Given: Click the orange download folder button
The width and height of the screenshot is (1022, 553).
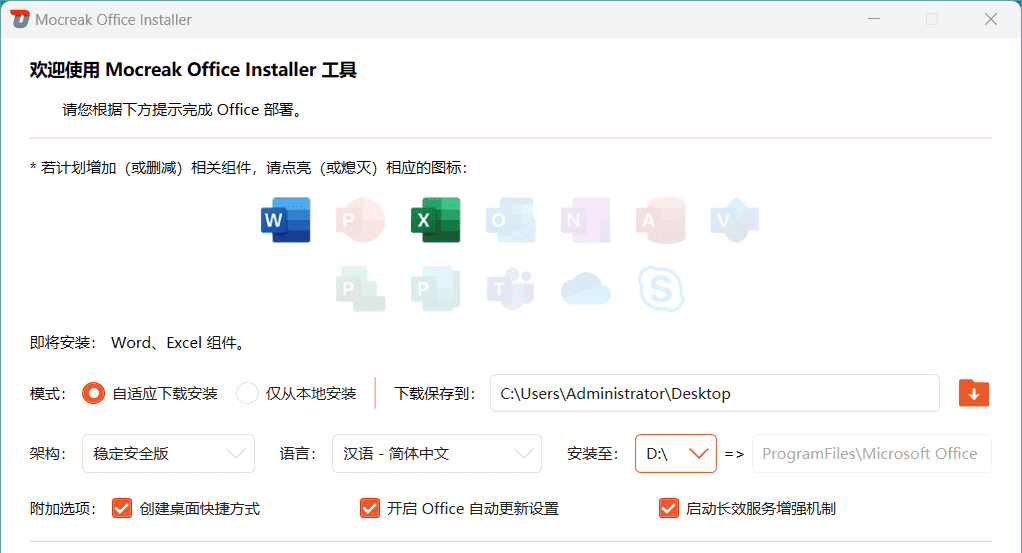Looking at the screenshot, I should 973,393.
